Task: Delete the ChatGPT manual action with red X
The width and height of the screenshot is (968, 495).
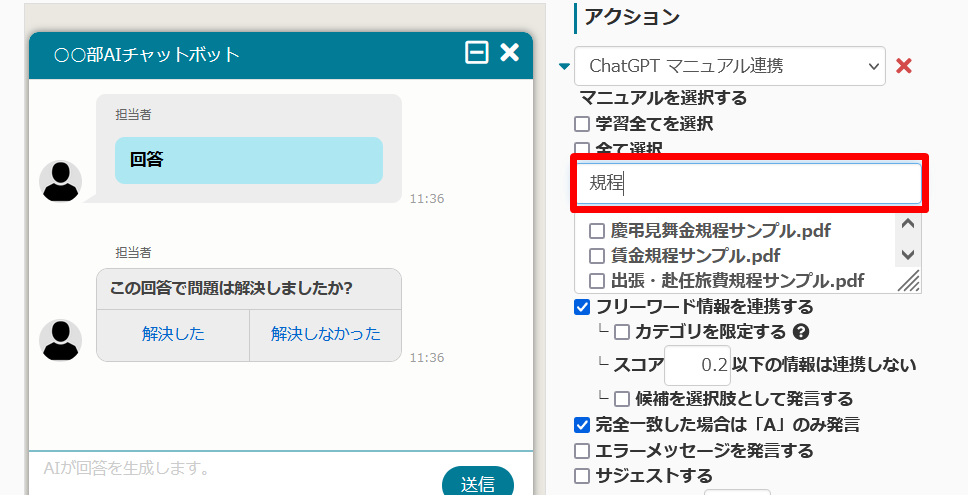Action: point(904,66)
